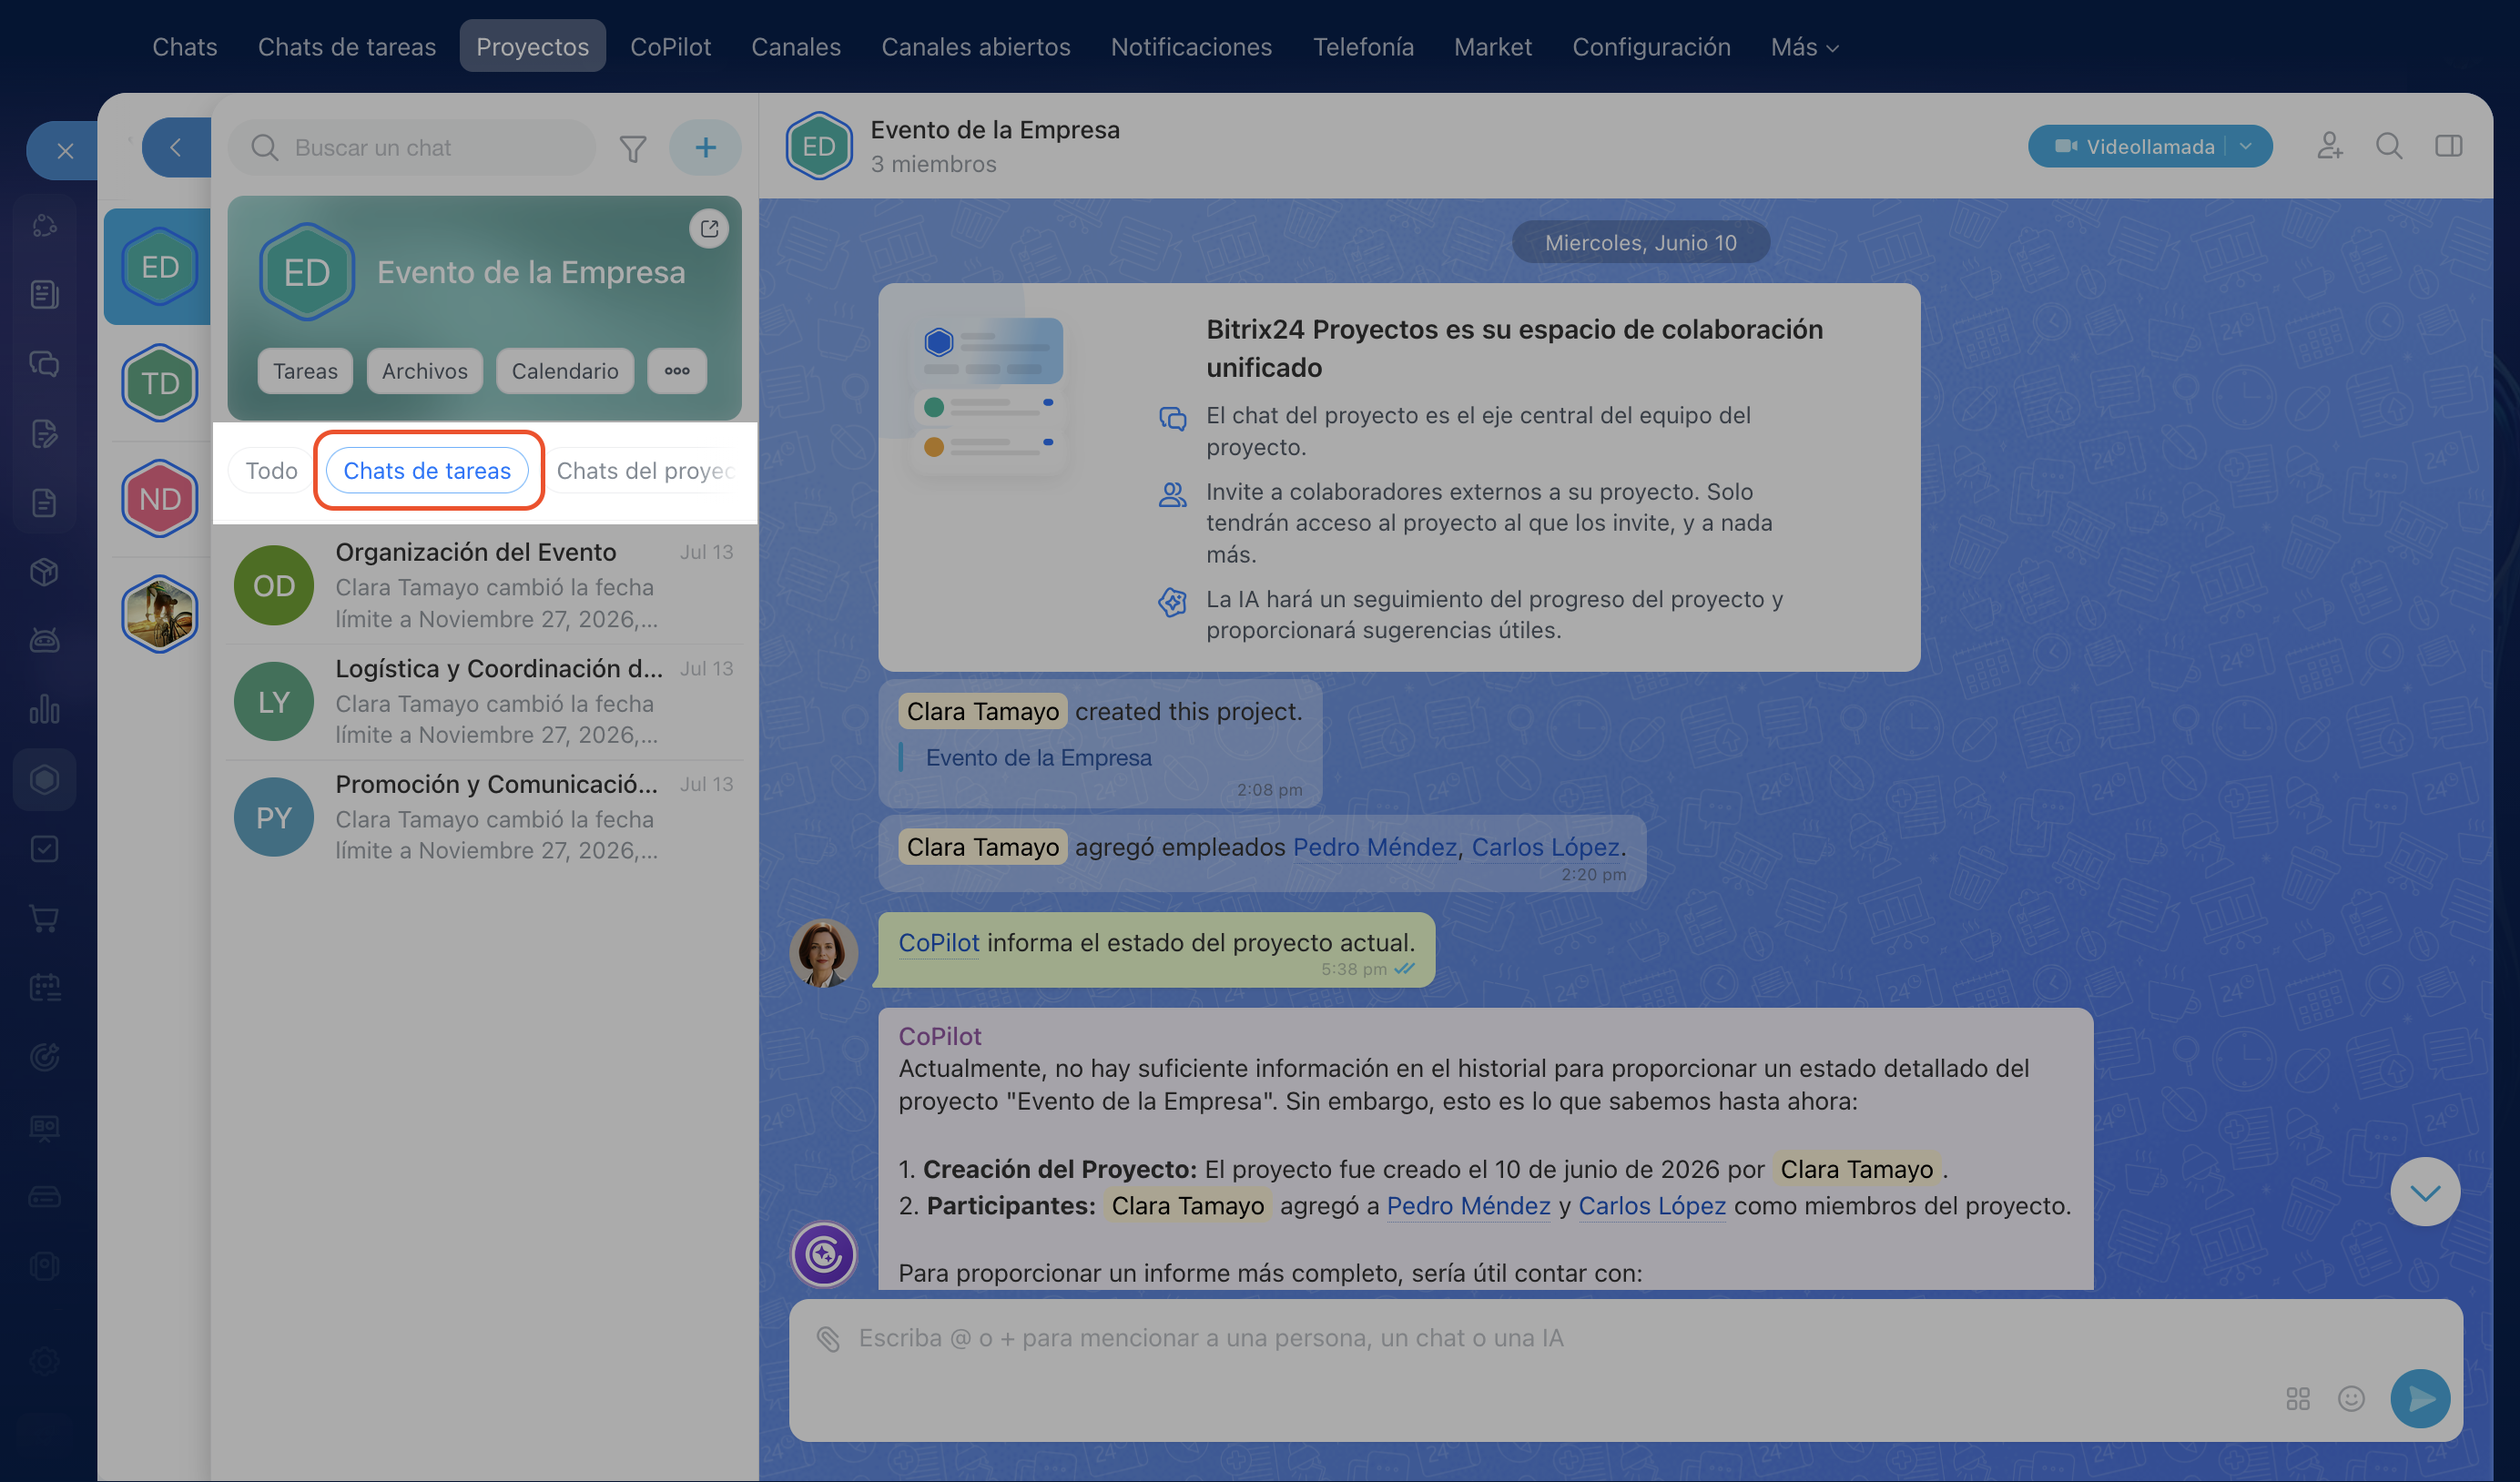Screen dimensions: 2520x1482
Task: Attach a file with the paperclip icon
Action: 828,1339
